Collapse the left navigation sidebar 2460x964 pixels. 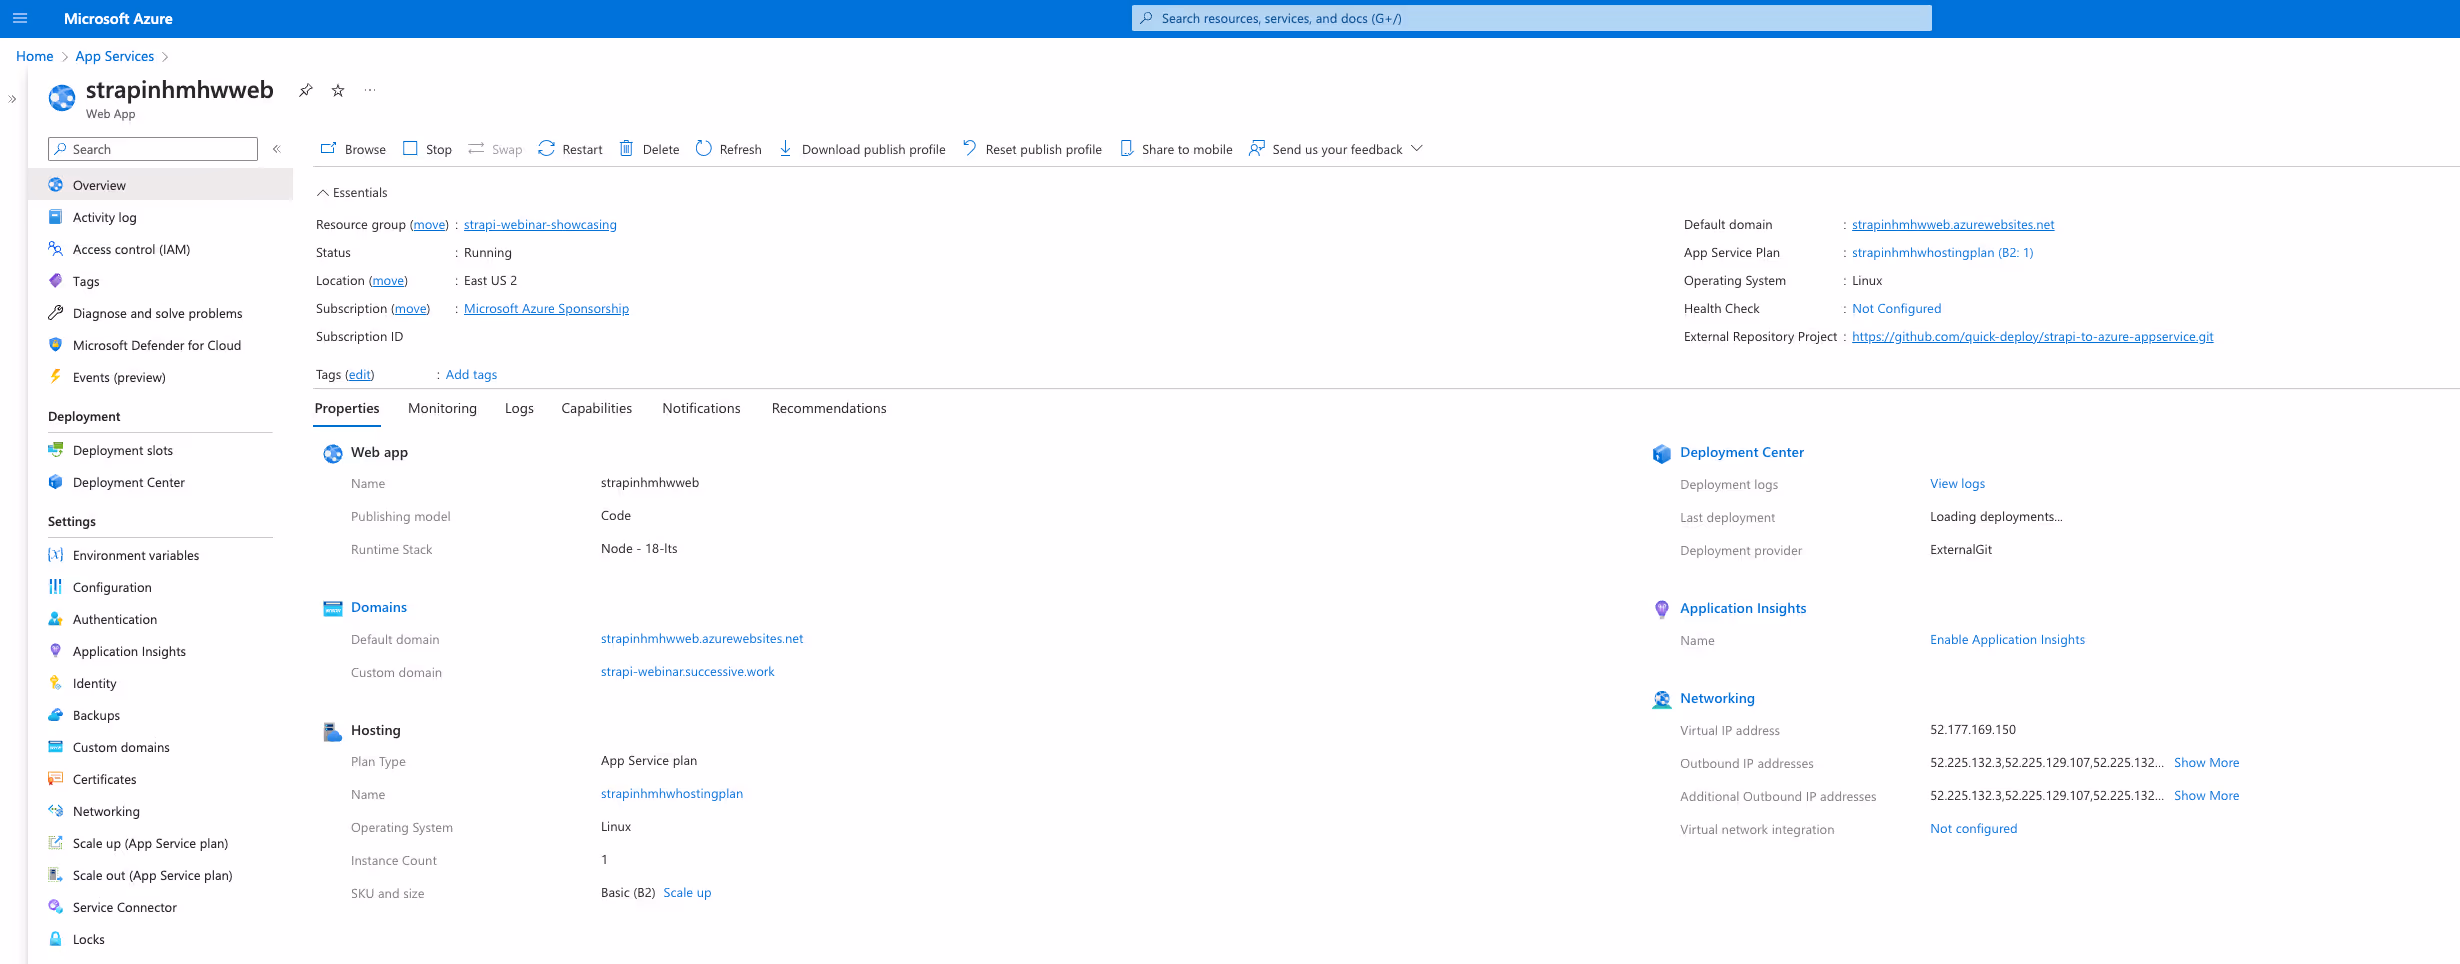(276, 148)
